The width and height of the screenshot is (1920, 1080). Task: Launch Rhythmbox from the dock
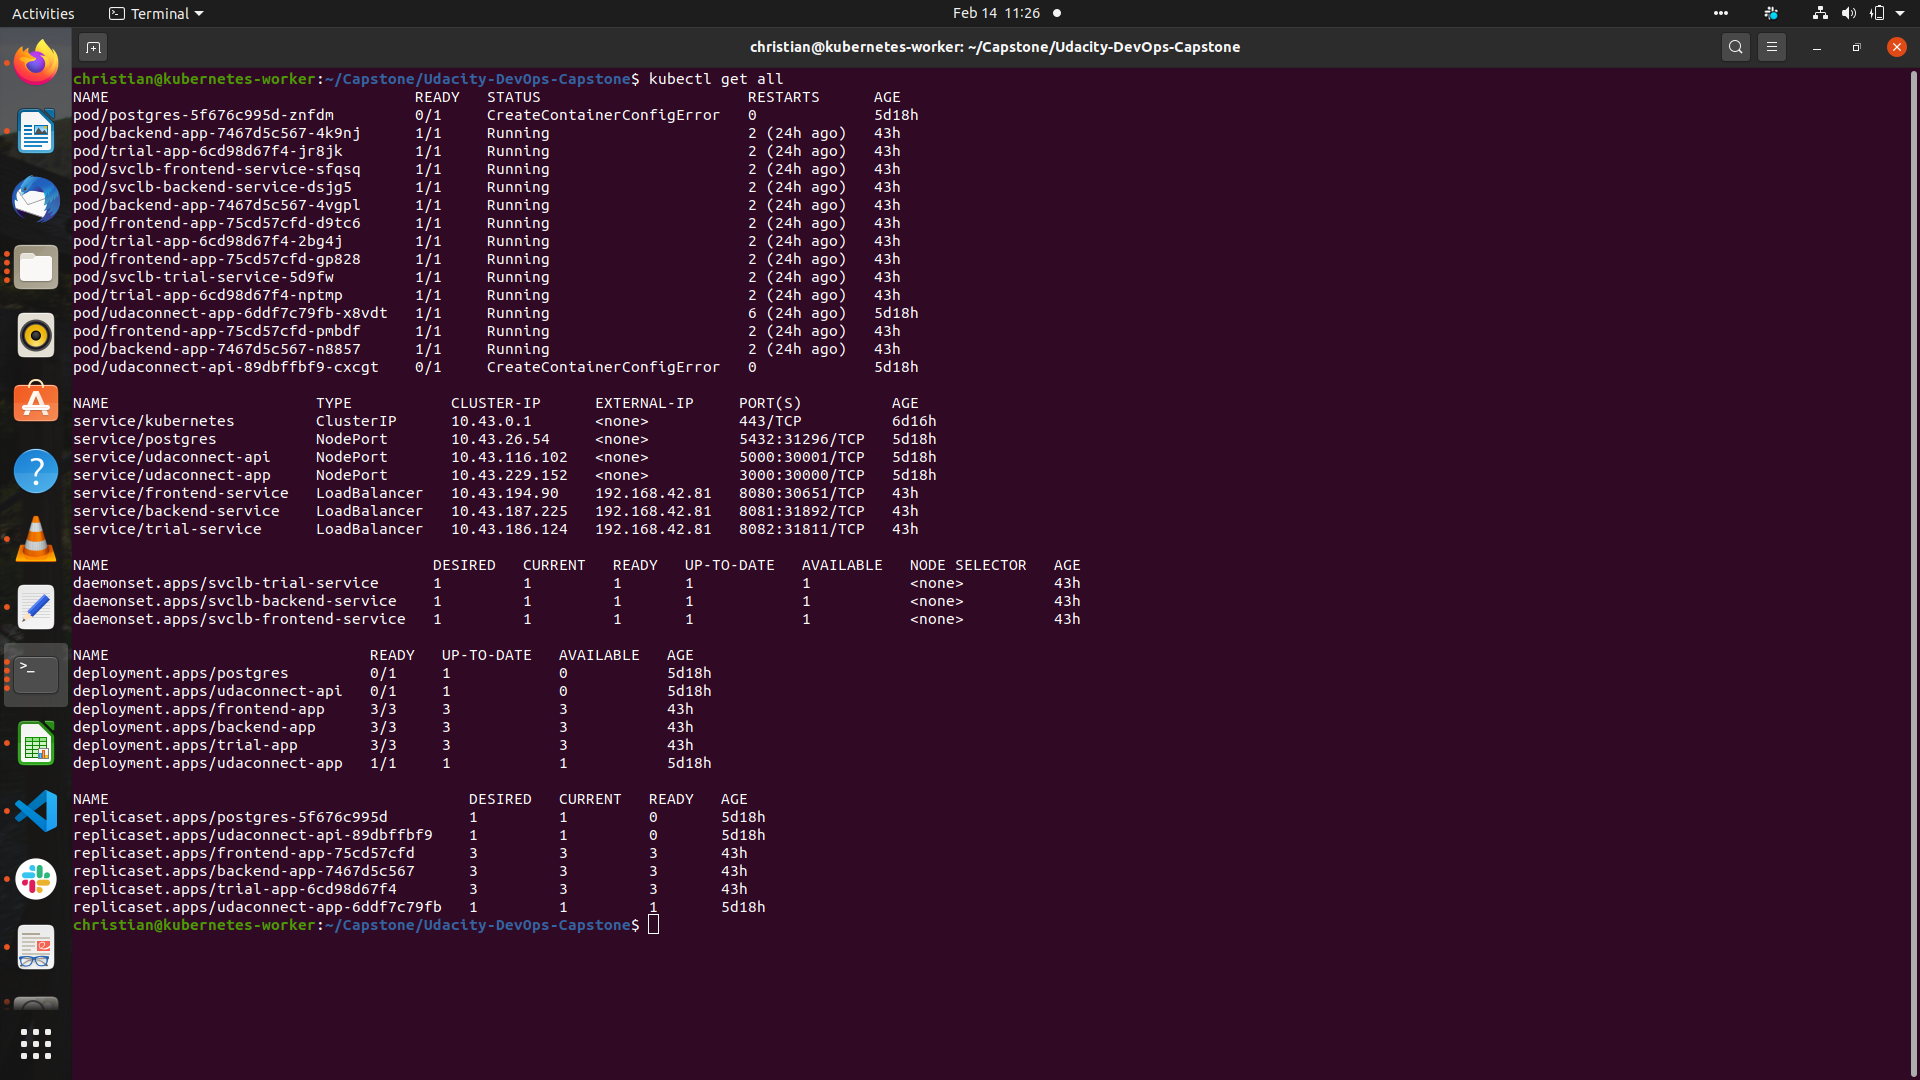pyautogui.click(x=36, y=336)
